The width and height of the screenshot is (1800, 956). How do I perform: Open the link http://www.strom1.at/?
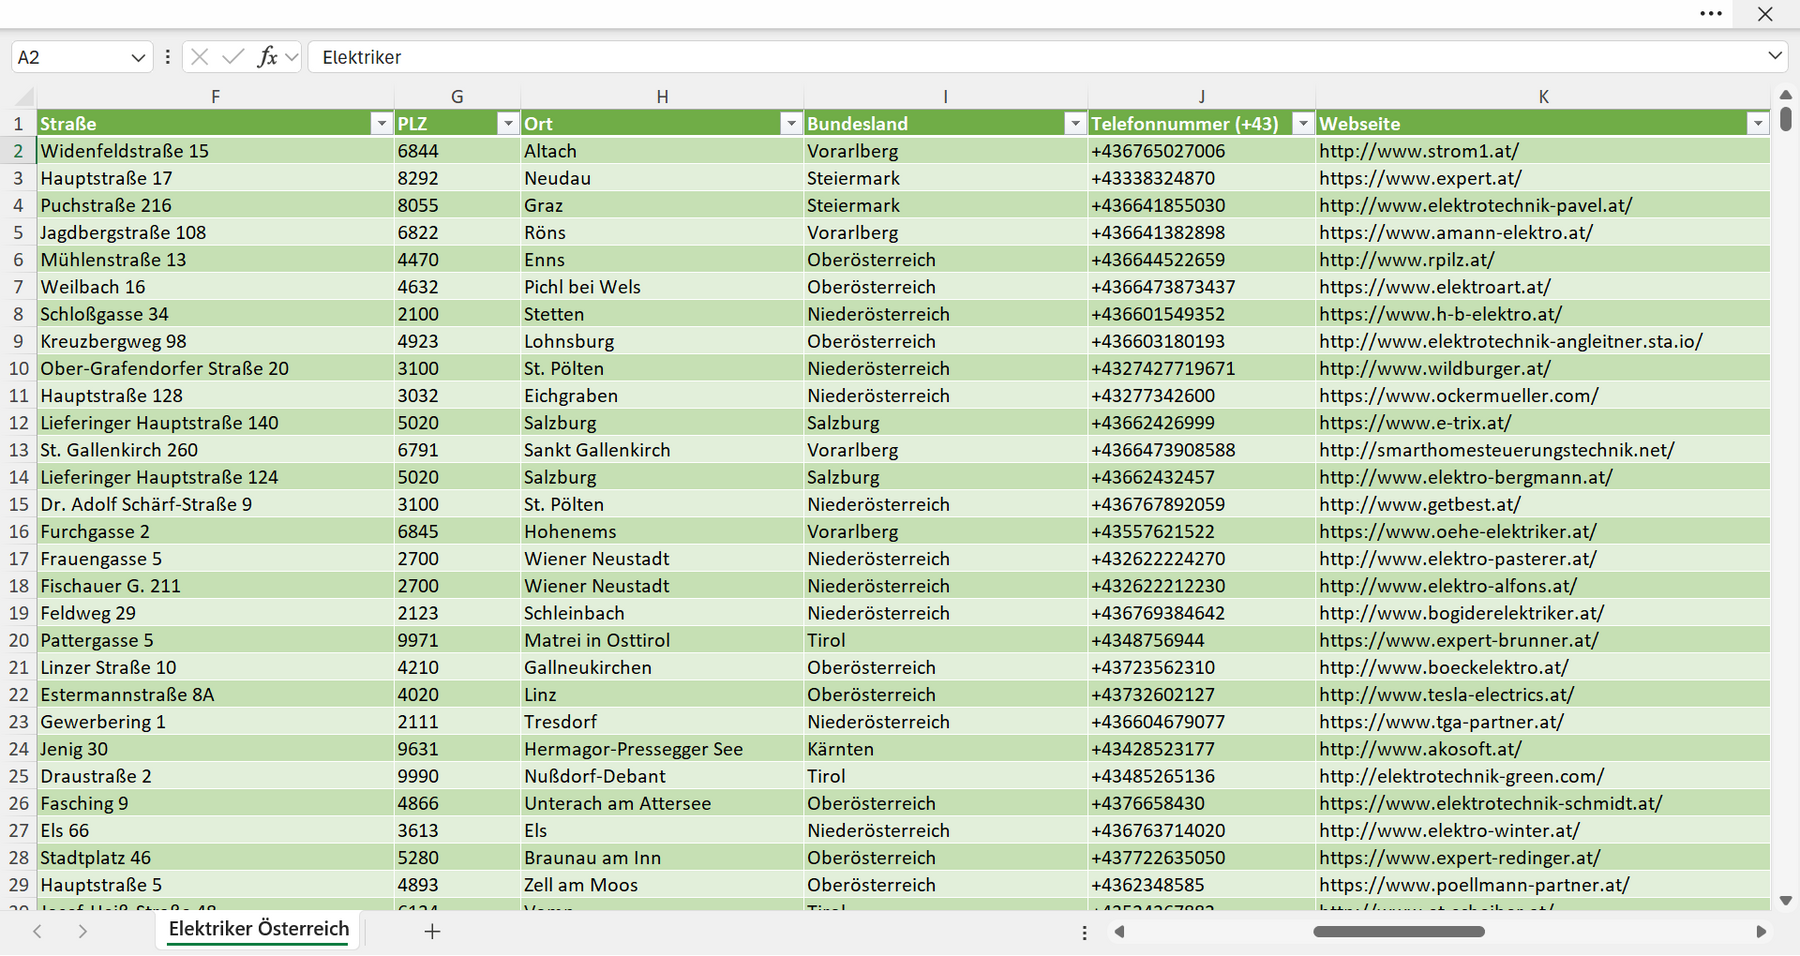click(1418, 151)
